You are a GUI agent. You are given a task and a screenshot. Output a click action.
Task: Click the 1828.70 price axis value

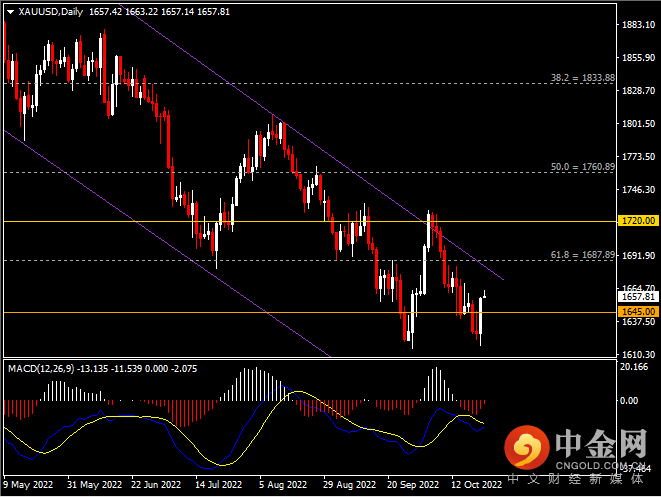click(x=639, y=91)
